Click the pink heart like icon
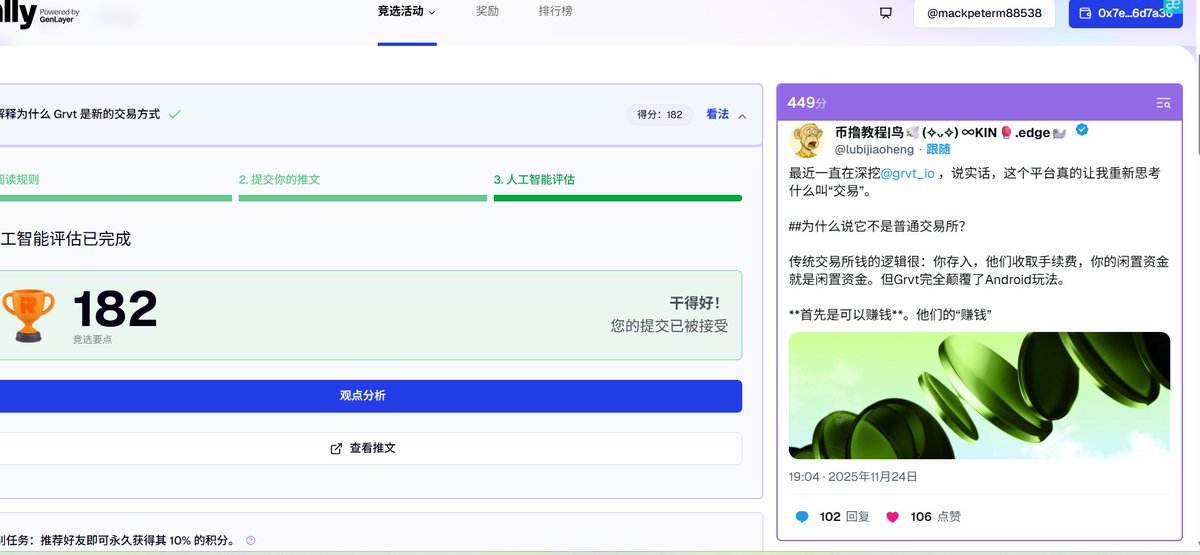 tap(892, 517)
